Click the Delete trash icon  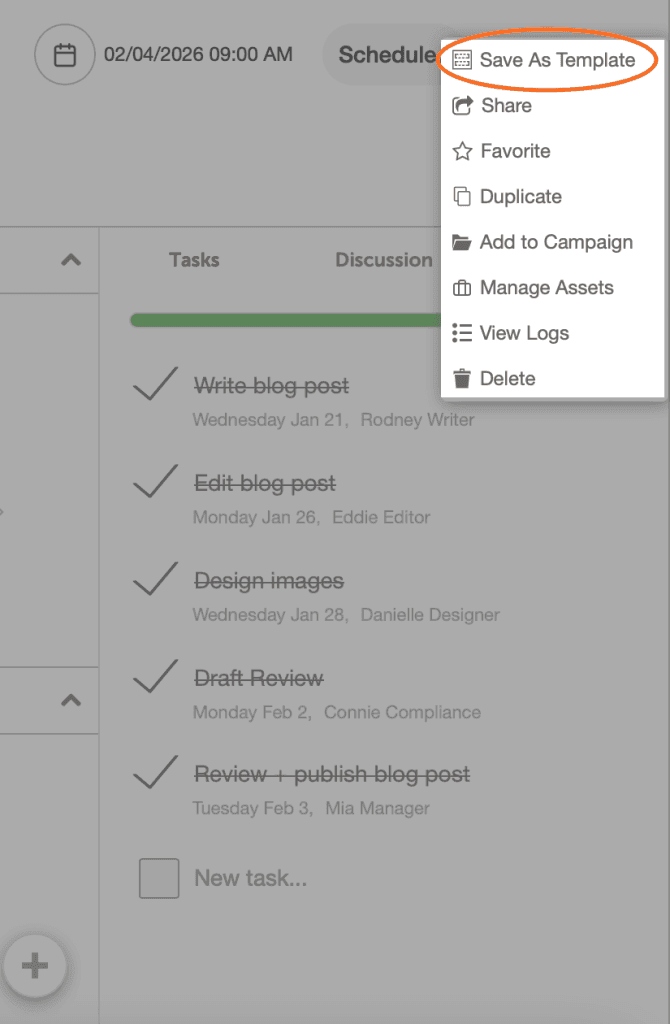pyautogui.click(x=463, y=378)
